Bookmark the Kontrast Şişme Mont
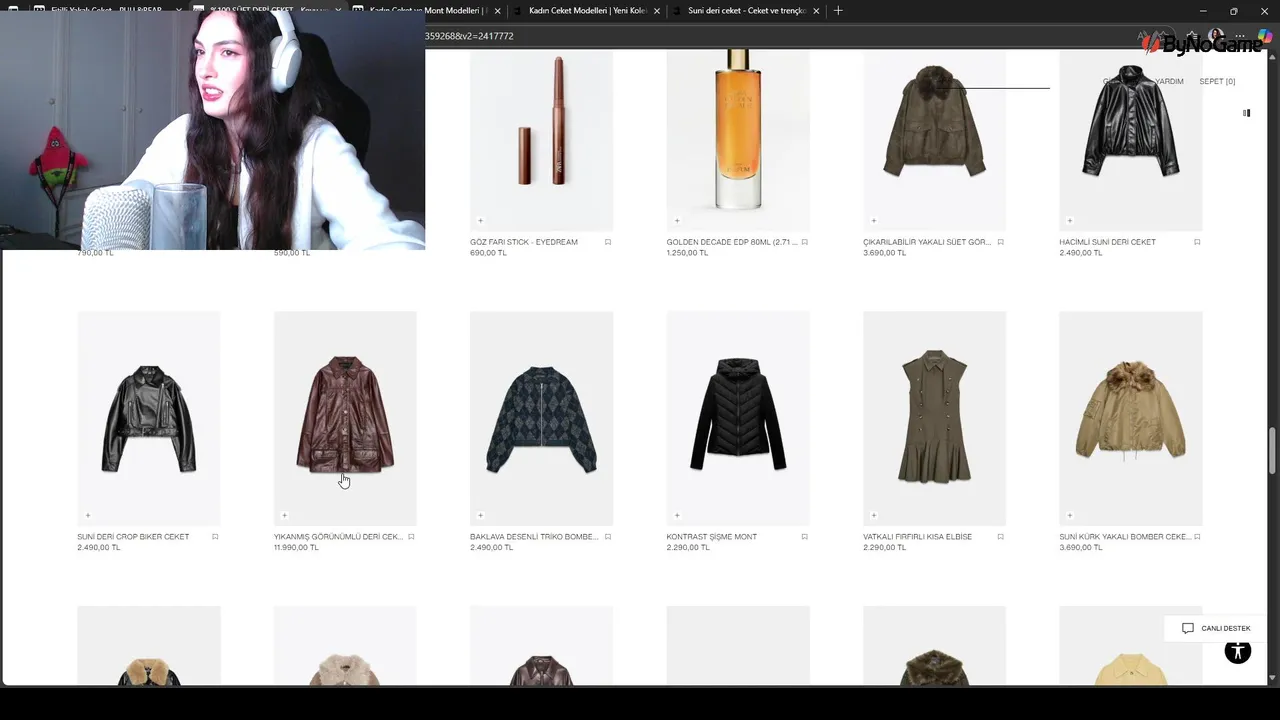The image size is (1280, 720). 804,537
